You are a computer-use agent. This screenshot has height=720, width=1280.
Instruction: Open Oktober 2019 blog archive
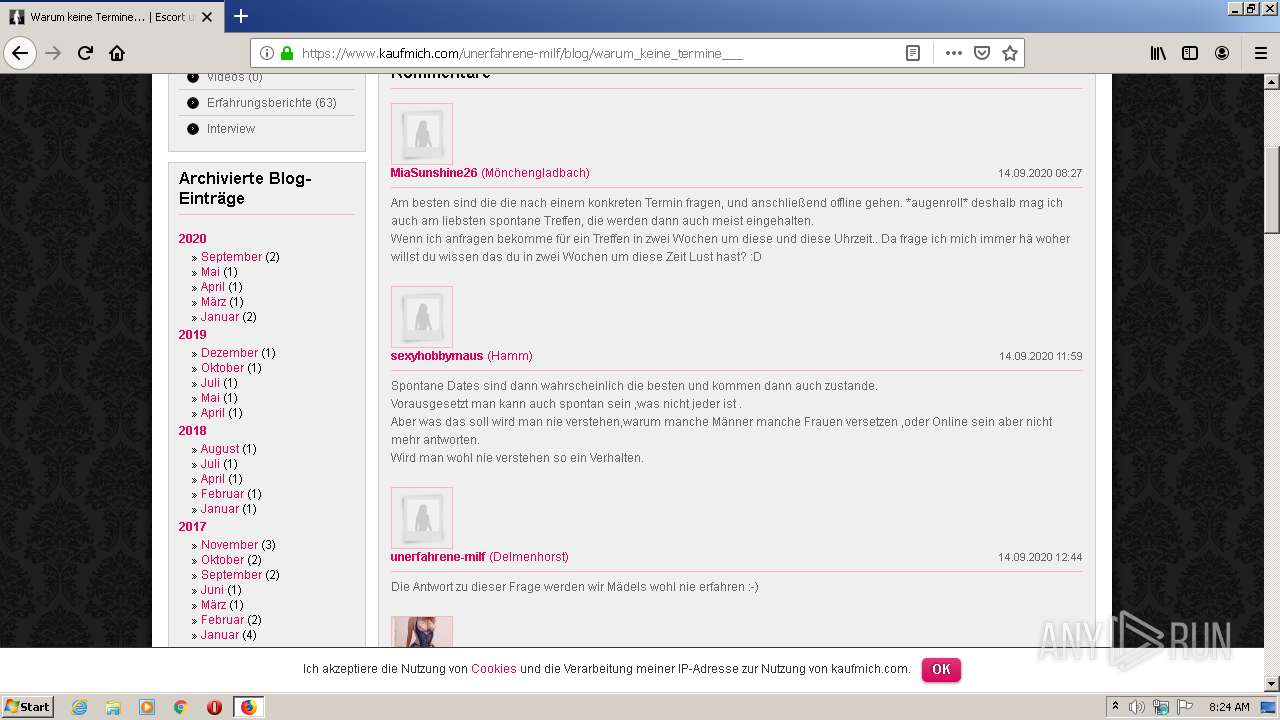pos(222,368)
